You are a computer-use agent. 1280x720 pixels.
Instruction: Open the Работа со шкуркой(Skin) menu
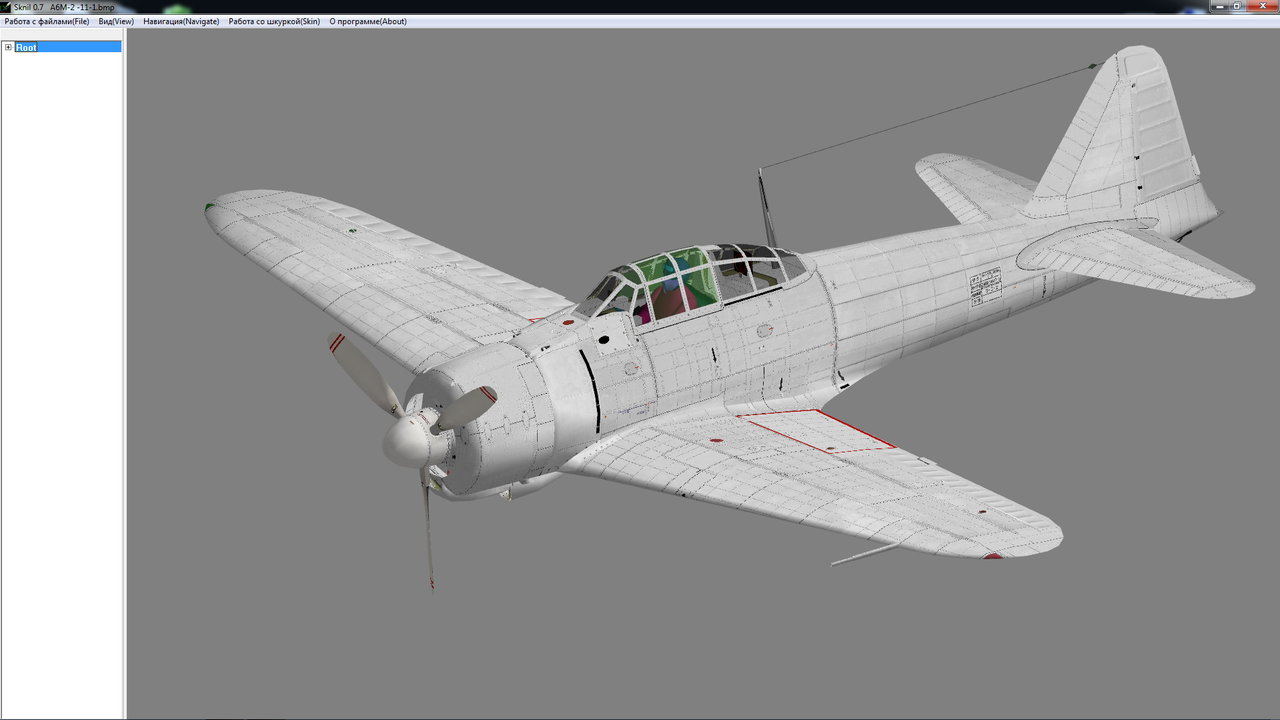tap(272, 21)
